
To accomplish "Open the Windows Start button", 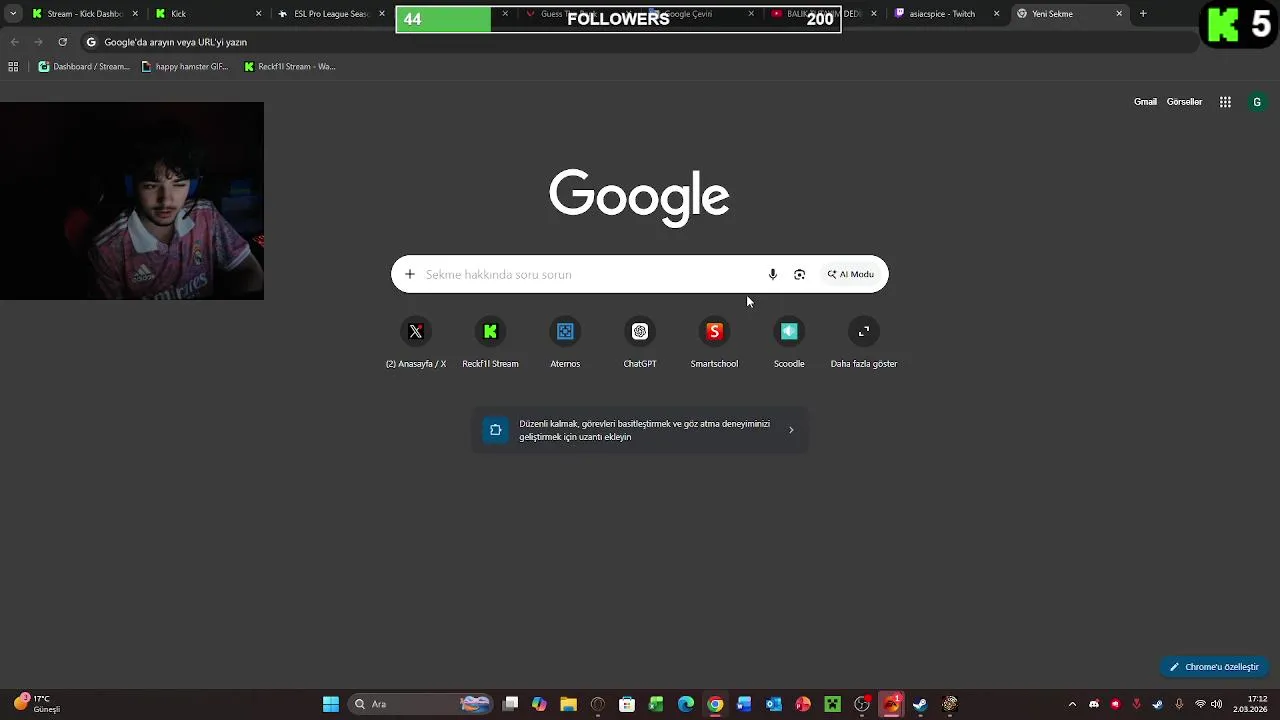I will click(x=330, y=704).
